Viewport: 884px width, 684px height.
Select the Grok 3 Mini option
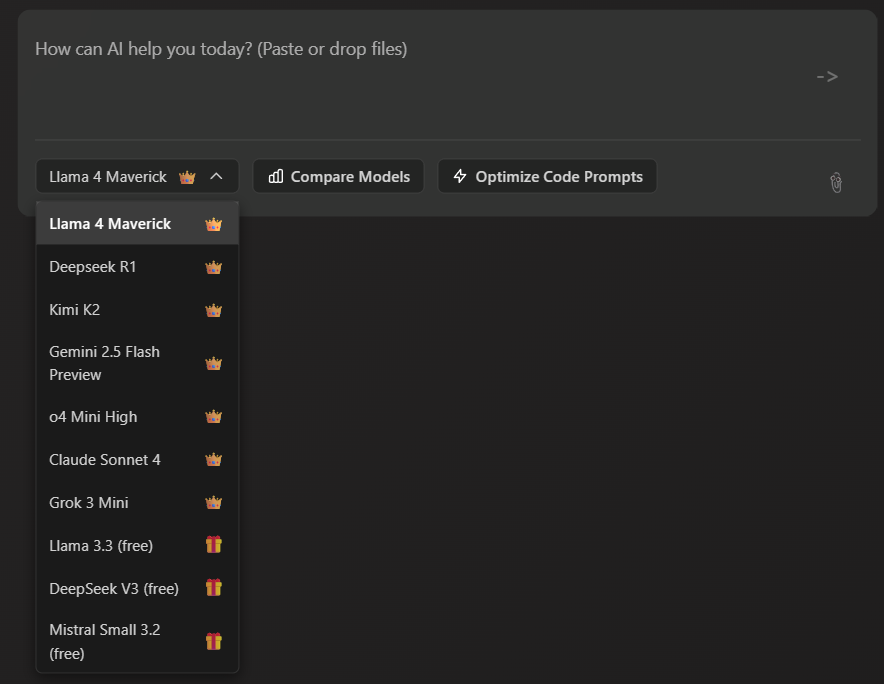pos(137,502)
